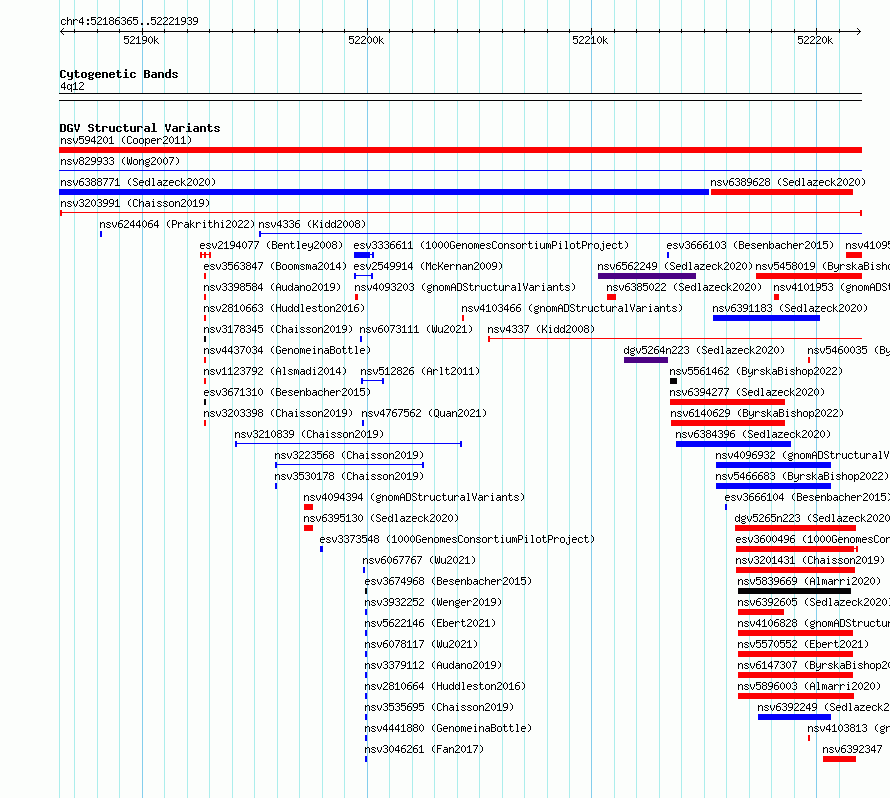Open nsv4441880 (GenomeinaBottle) label
The width and height of the screenshot is (890, 798).
point(448,728)
